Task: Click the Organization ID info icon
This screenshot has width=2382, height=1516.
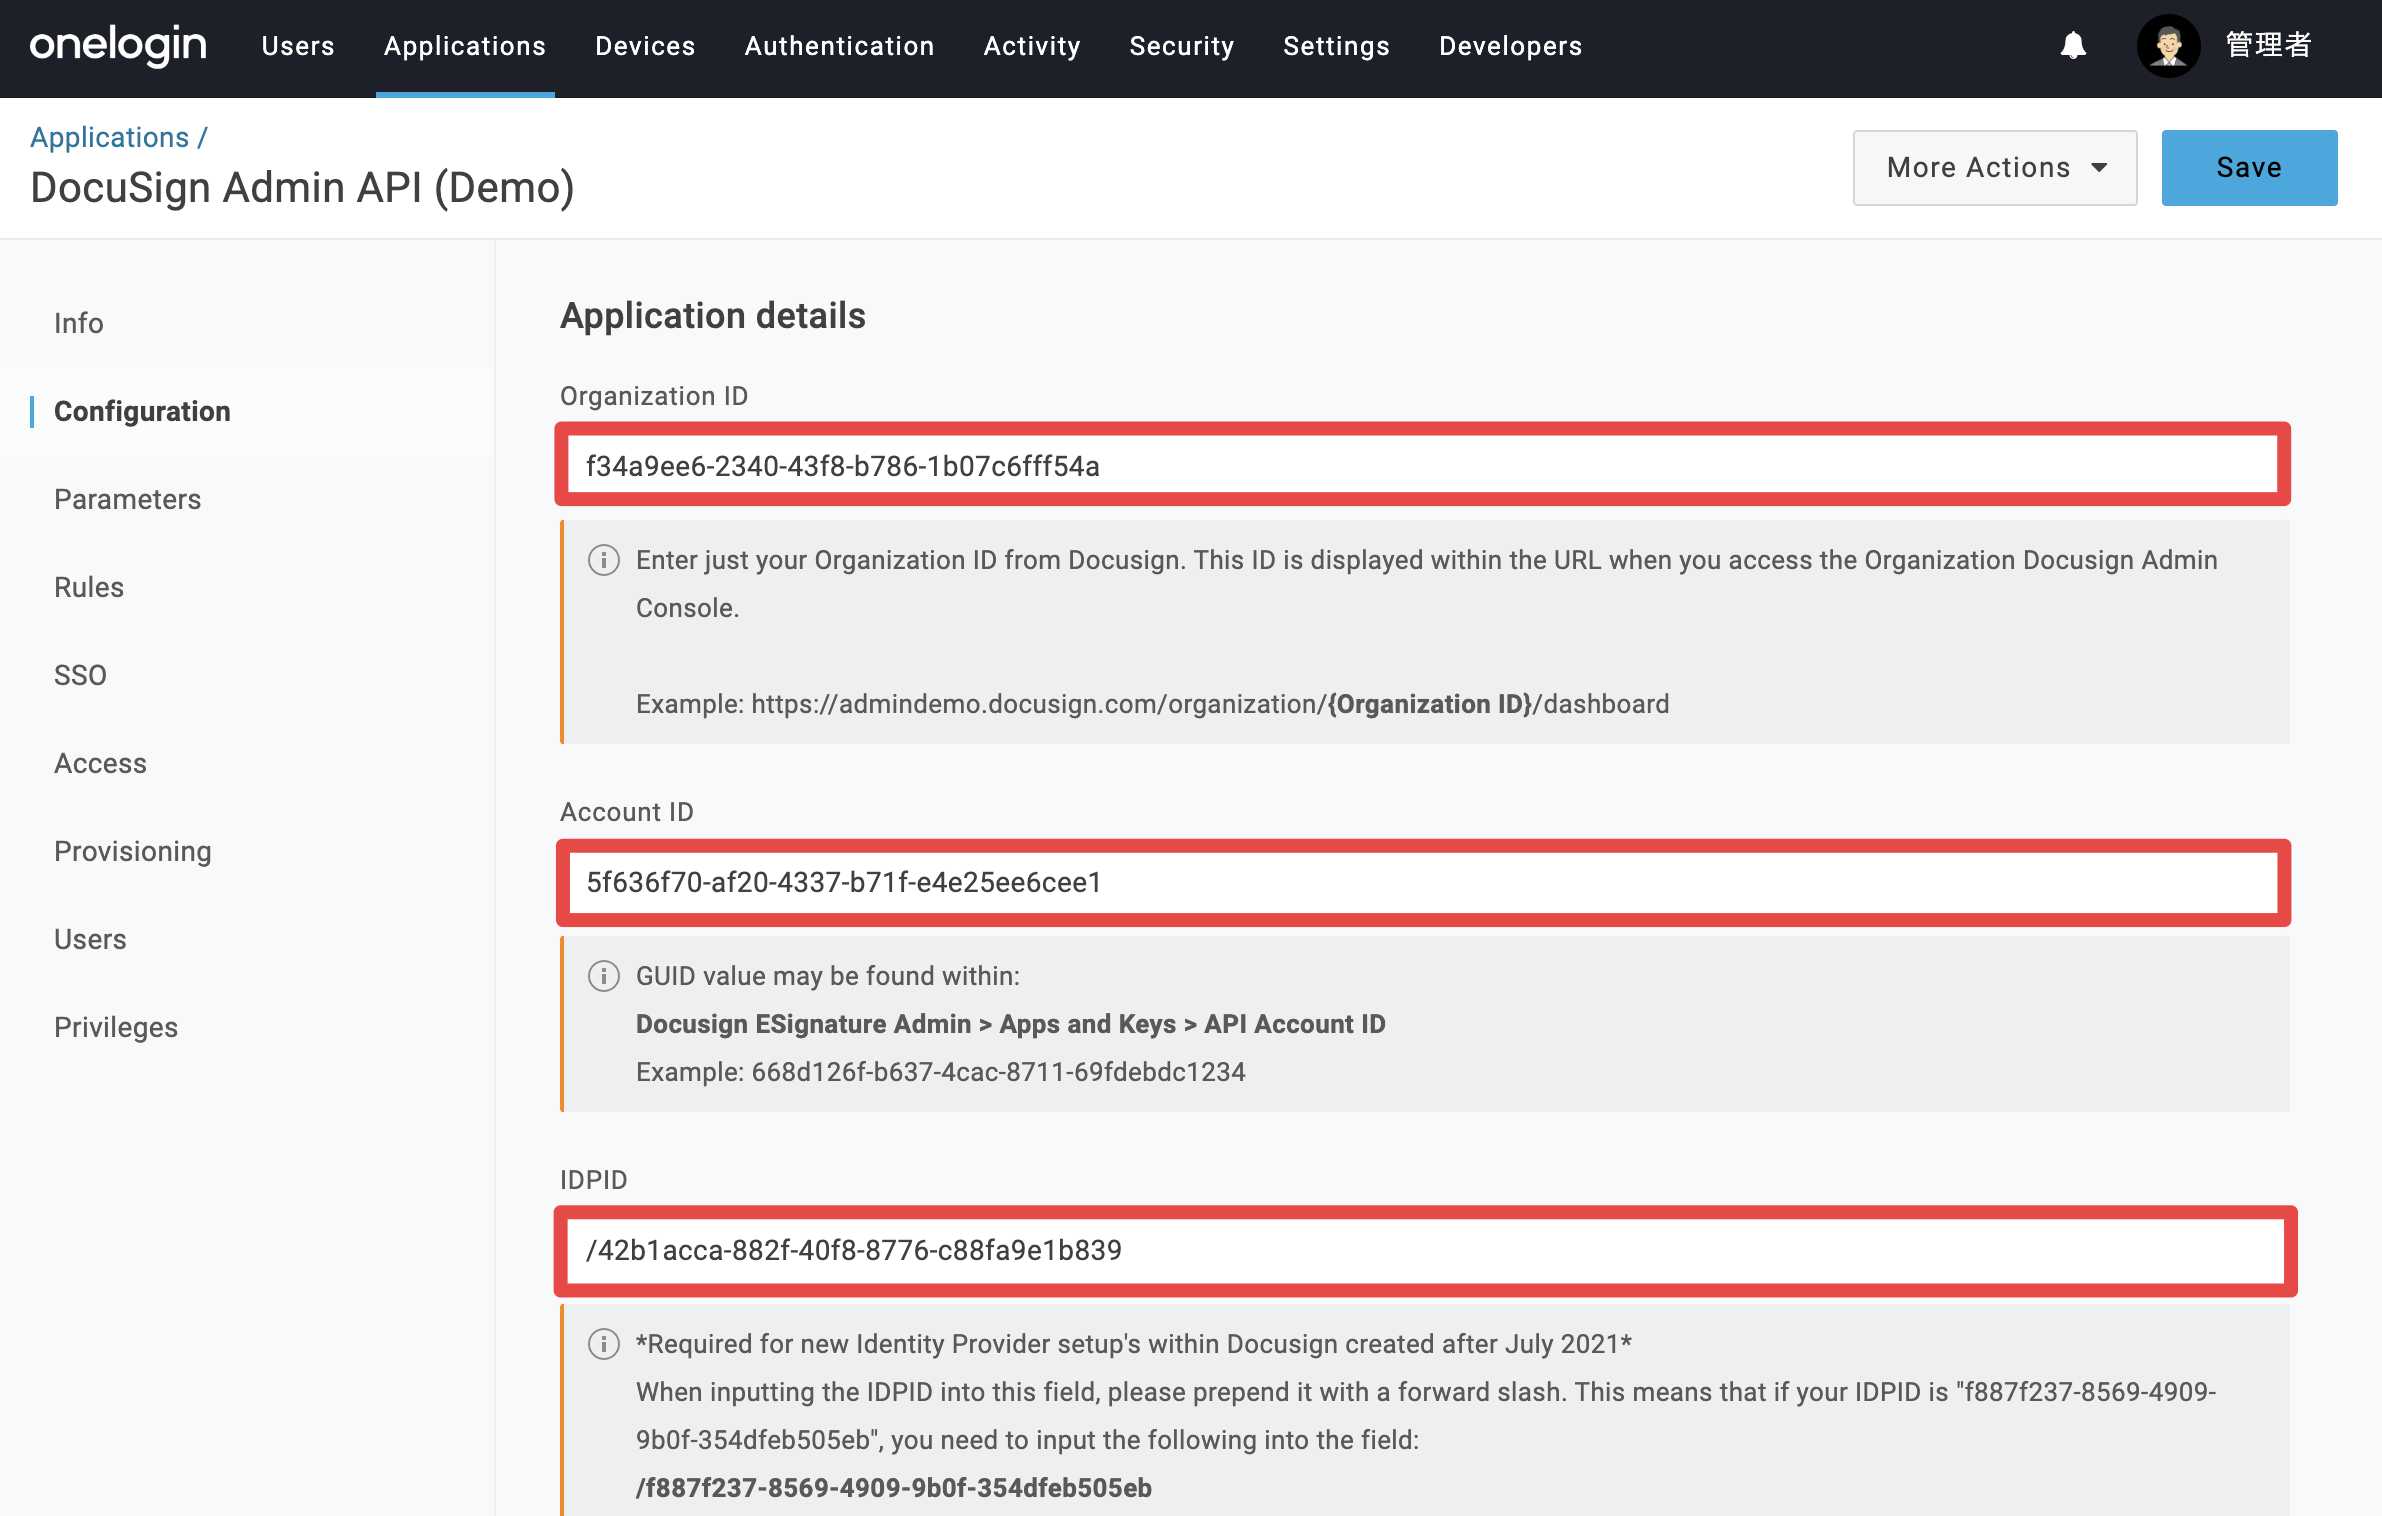Action: (603, 560)
